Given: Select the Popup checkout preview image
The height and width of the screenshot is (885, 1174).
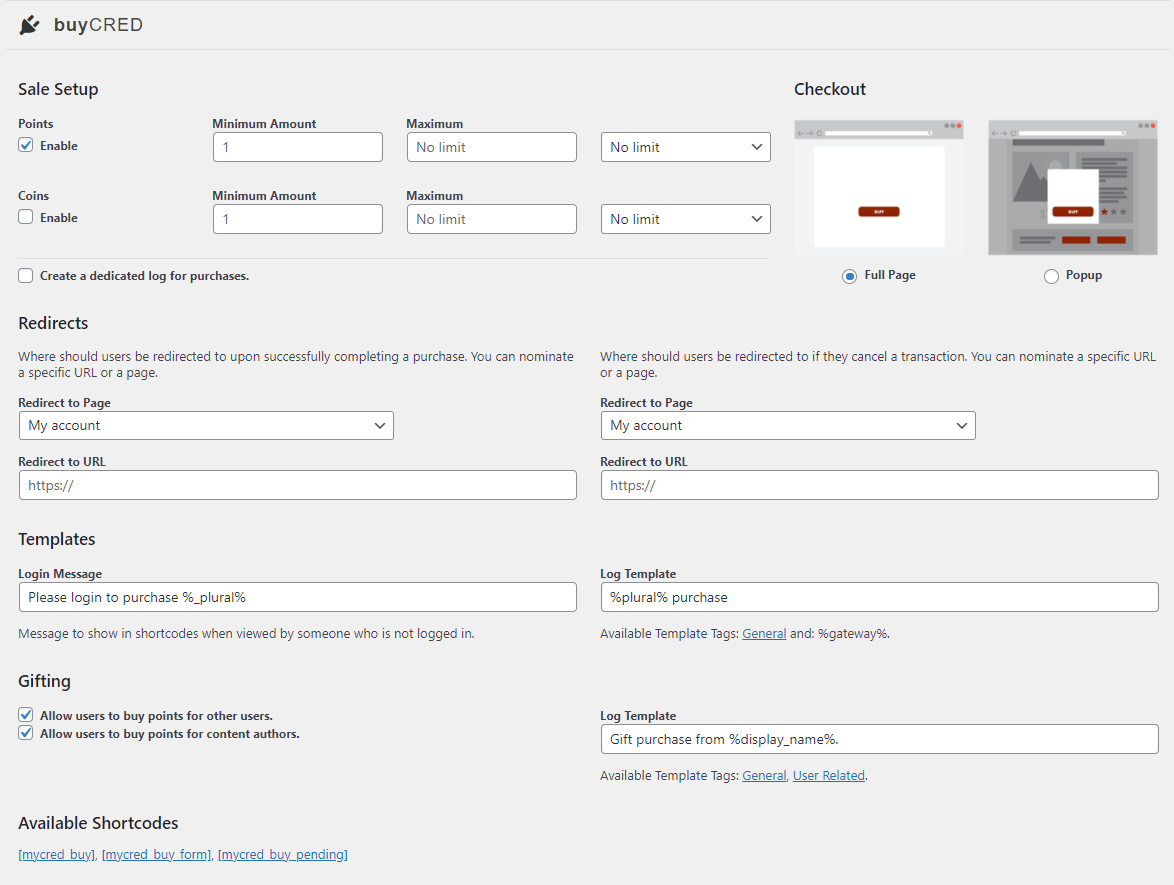Looking at the screenshot, I should point(1072,187).
